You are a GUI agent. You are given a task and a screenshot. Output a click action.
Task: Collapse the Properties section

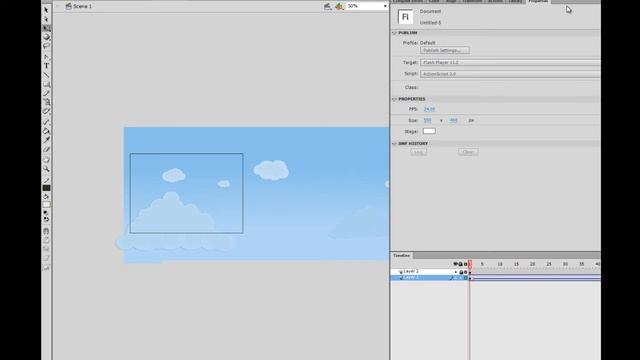tap(394, 99)
